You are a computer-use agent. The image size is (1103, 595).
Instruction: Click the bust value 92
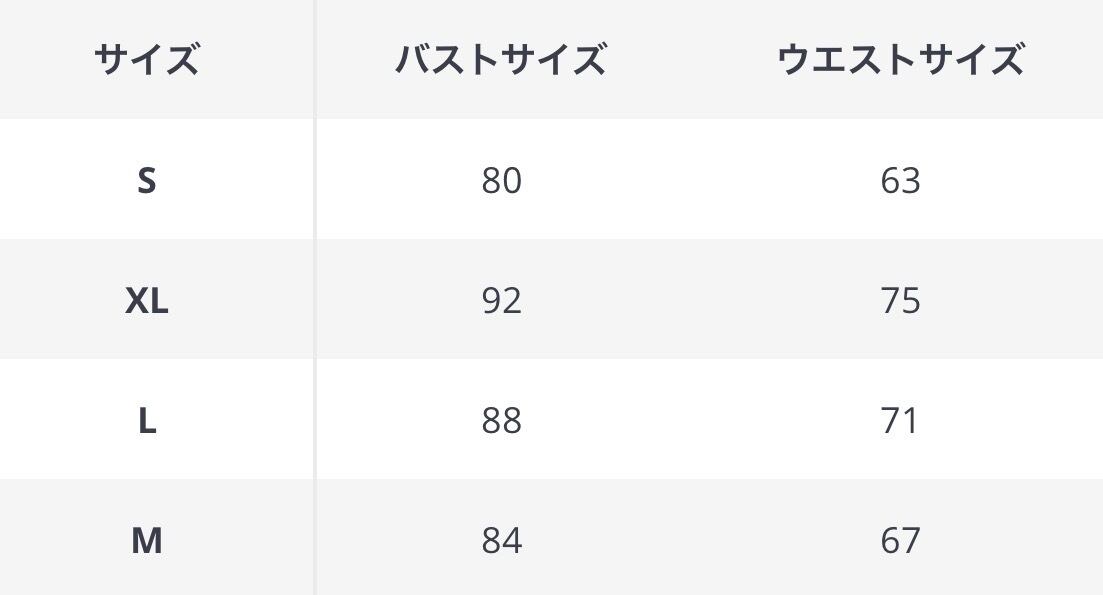pyautogui.click(x=501, y=301)
